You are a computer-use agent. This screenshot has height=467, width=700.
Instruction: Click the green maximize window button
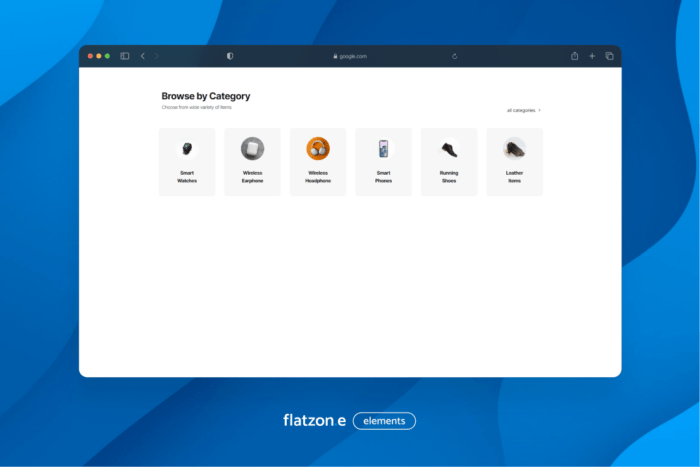coord(107,56)
